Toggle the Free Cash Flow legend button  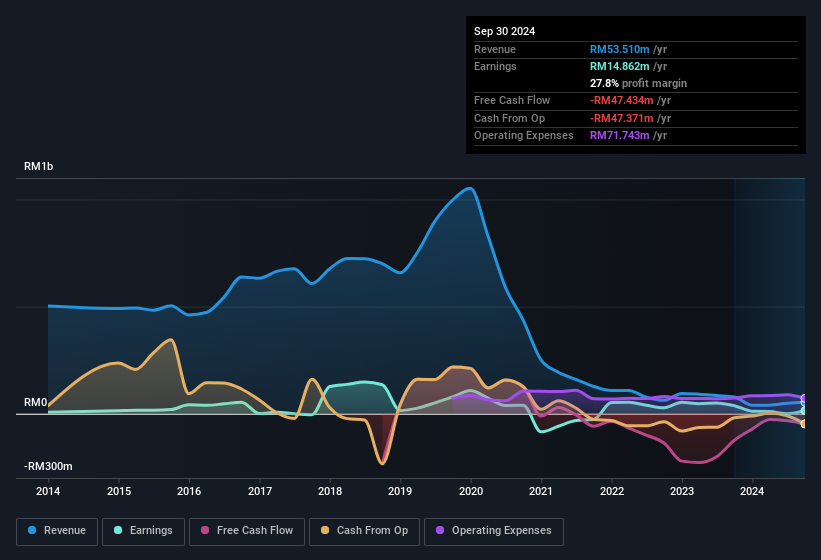247,531
